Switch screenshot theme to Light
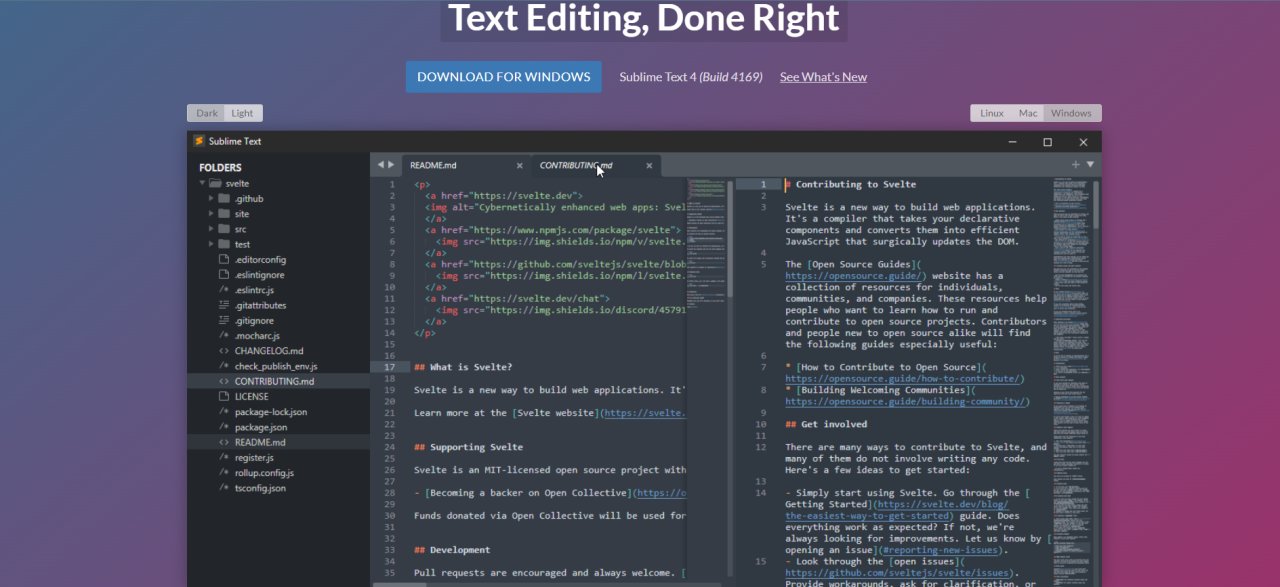Screen dimensions: 1280x587 243,113
